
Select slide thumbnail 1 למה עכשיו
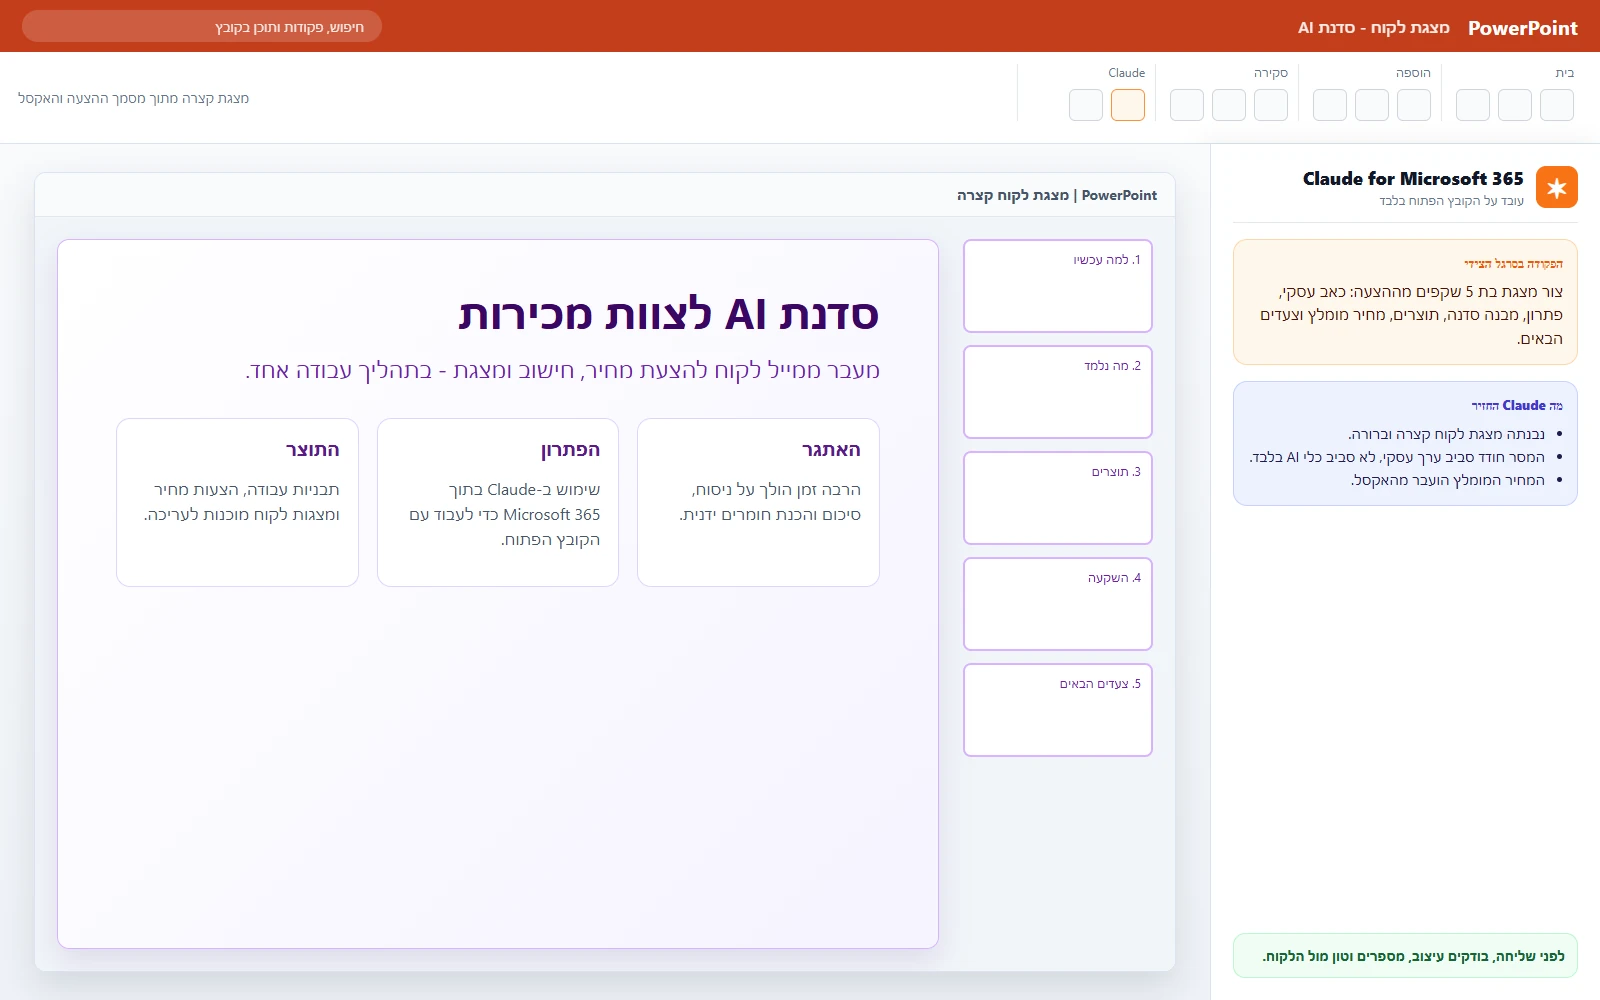1058,286
